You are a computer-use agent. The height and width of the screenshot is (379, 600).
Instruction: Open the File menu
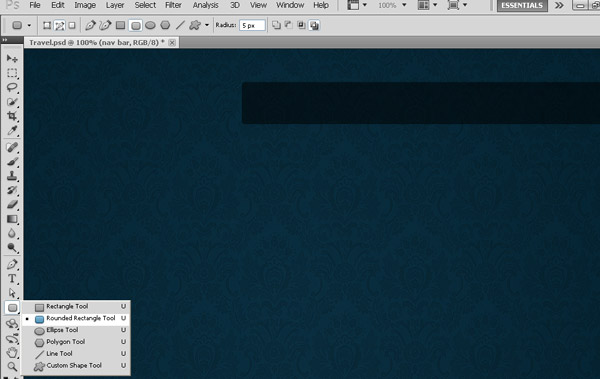pos(35,5)
